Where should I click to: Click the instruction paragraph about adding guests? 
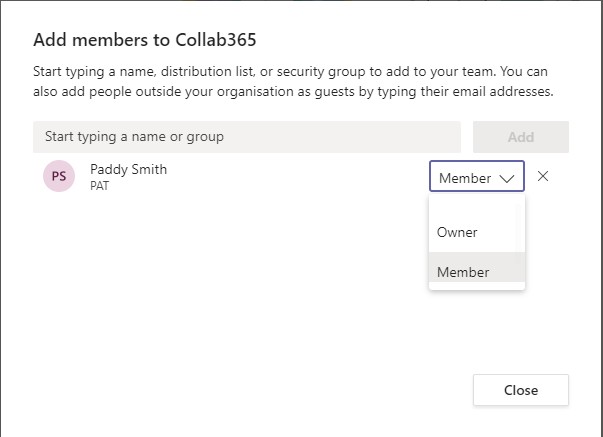(x=293, y=82)
